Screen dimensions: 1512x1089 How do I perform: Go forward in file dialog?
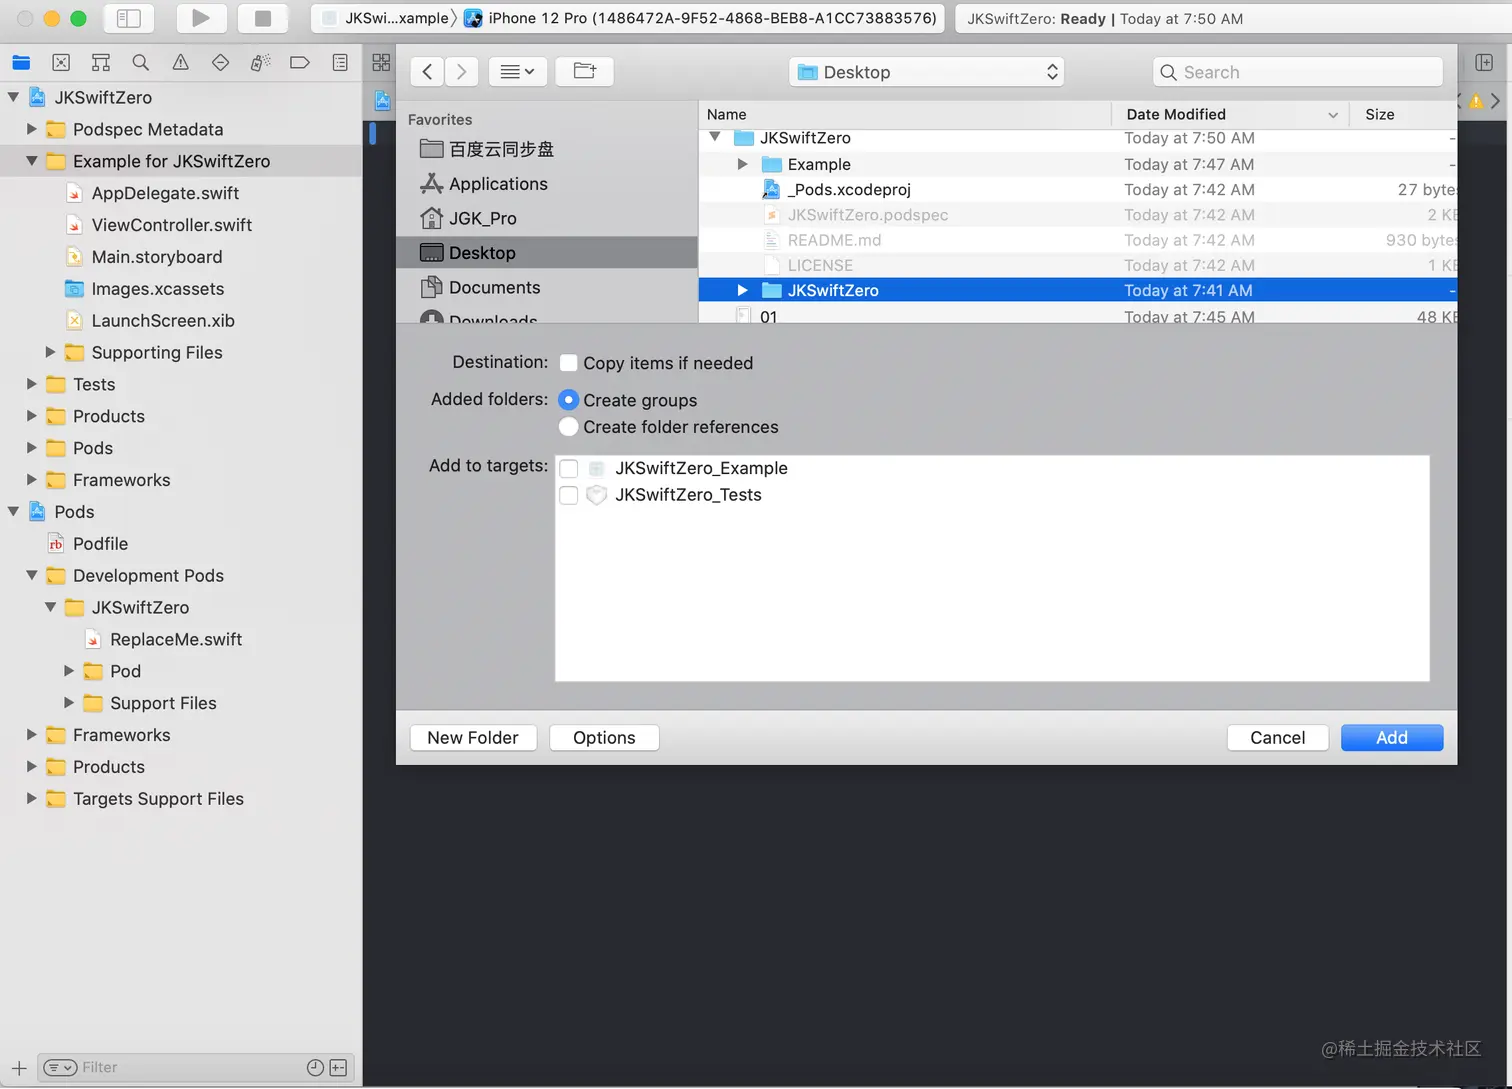461,71
